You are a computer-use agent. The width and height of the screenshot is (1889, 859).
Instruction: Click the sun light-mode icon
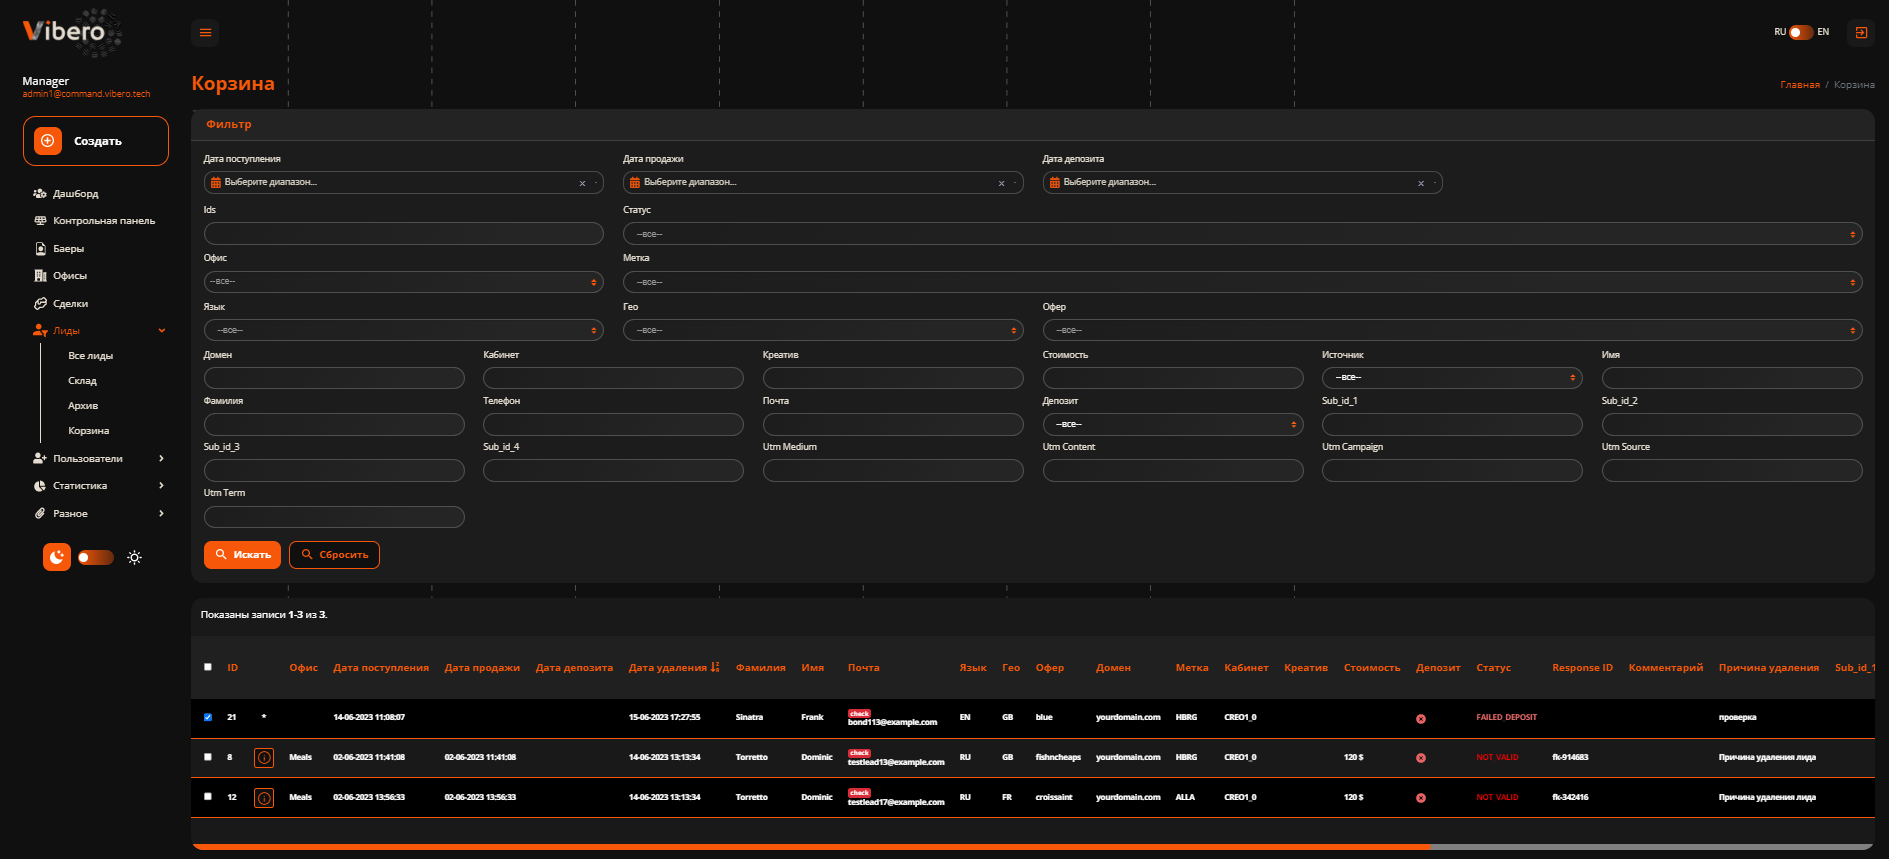pyautogui.click(x=134, y=558)
